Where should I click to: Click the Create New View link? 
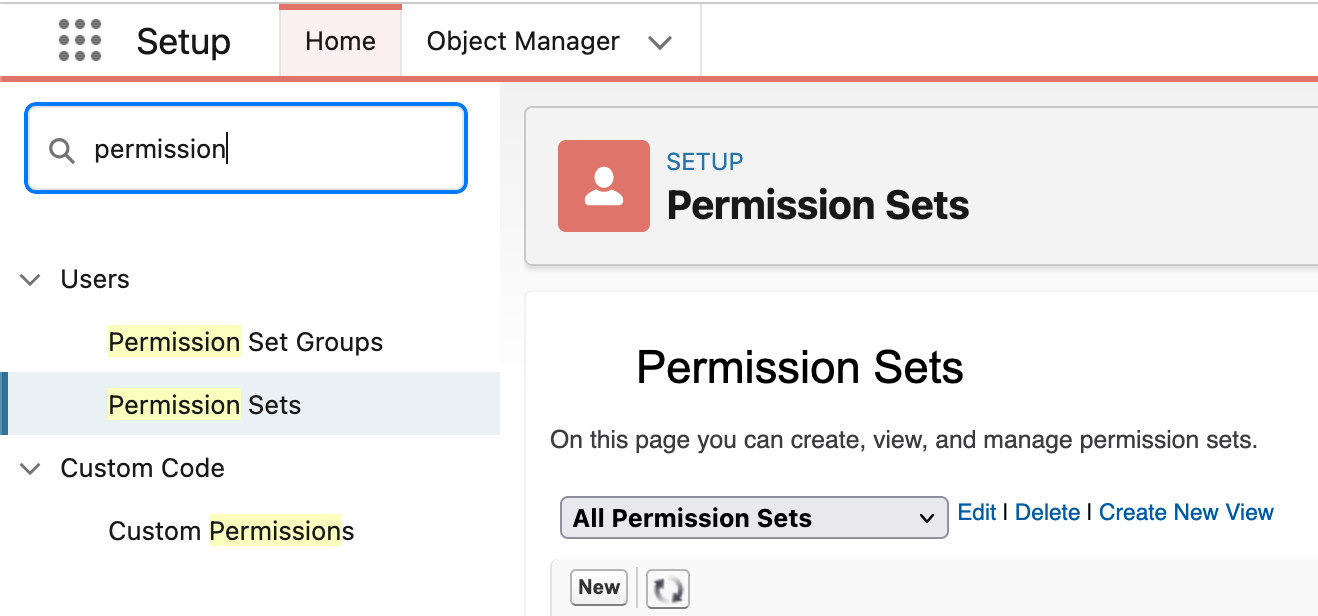1186,512
